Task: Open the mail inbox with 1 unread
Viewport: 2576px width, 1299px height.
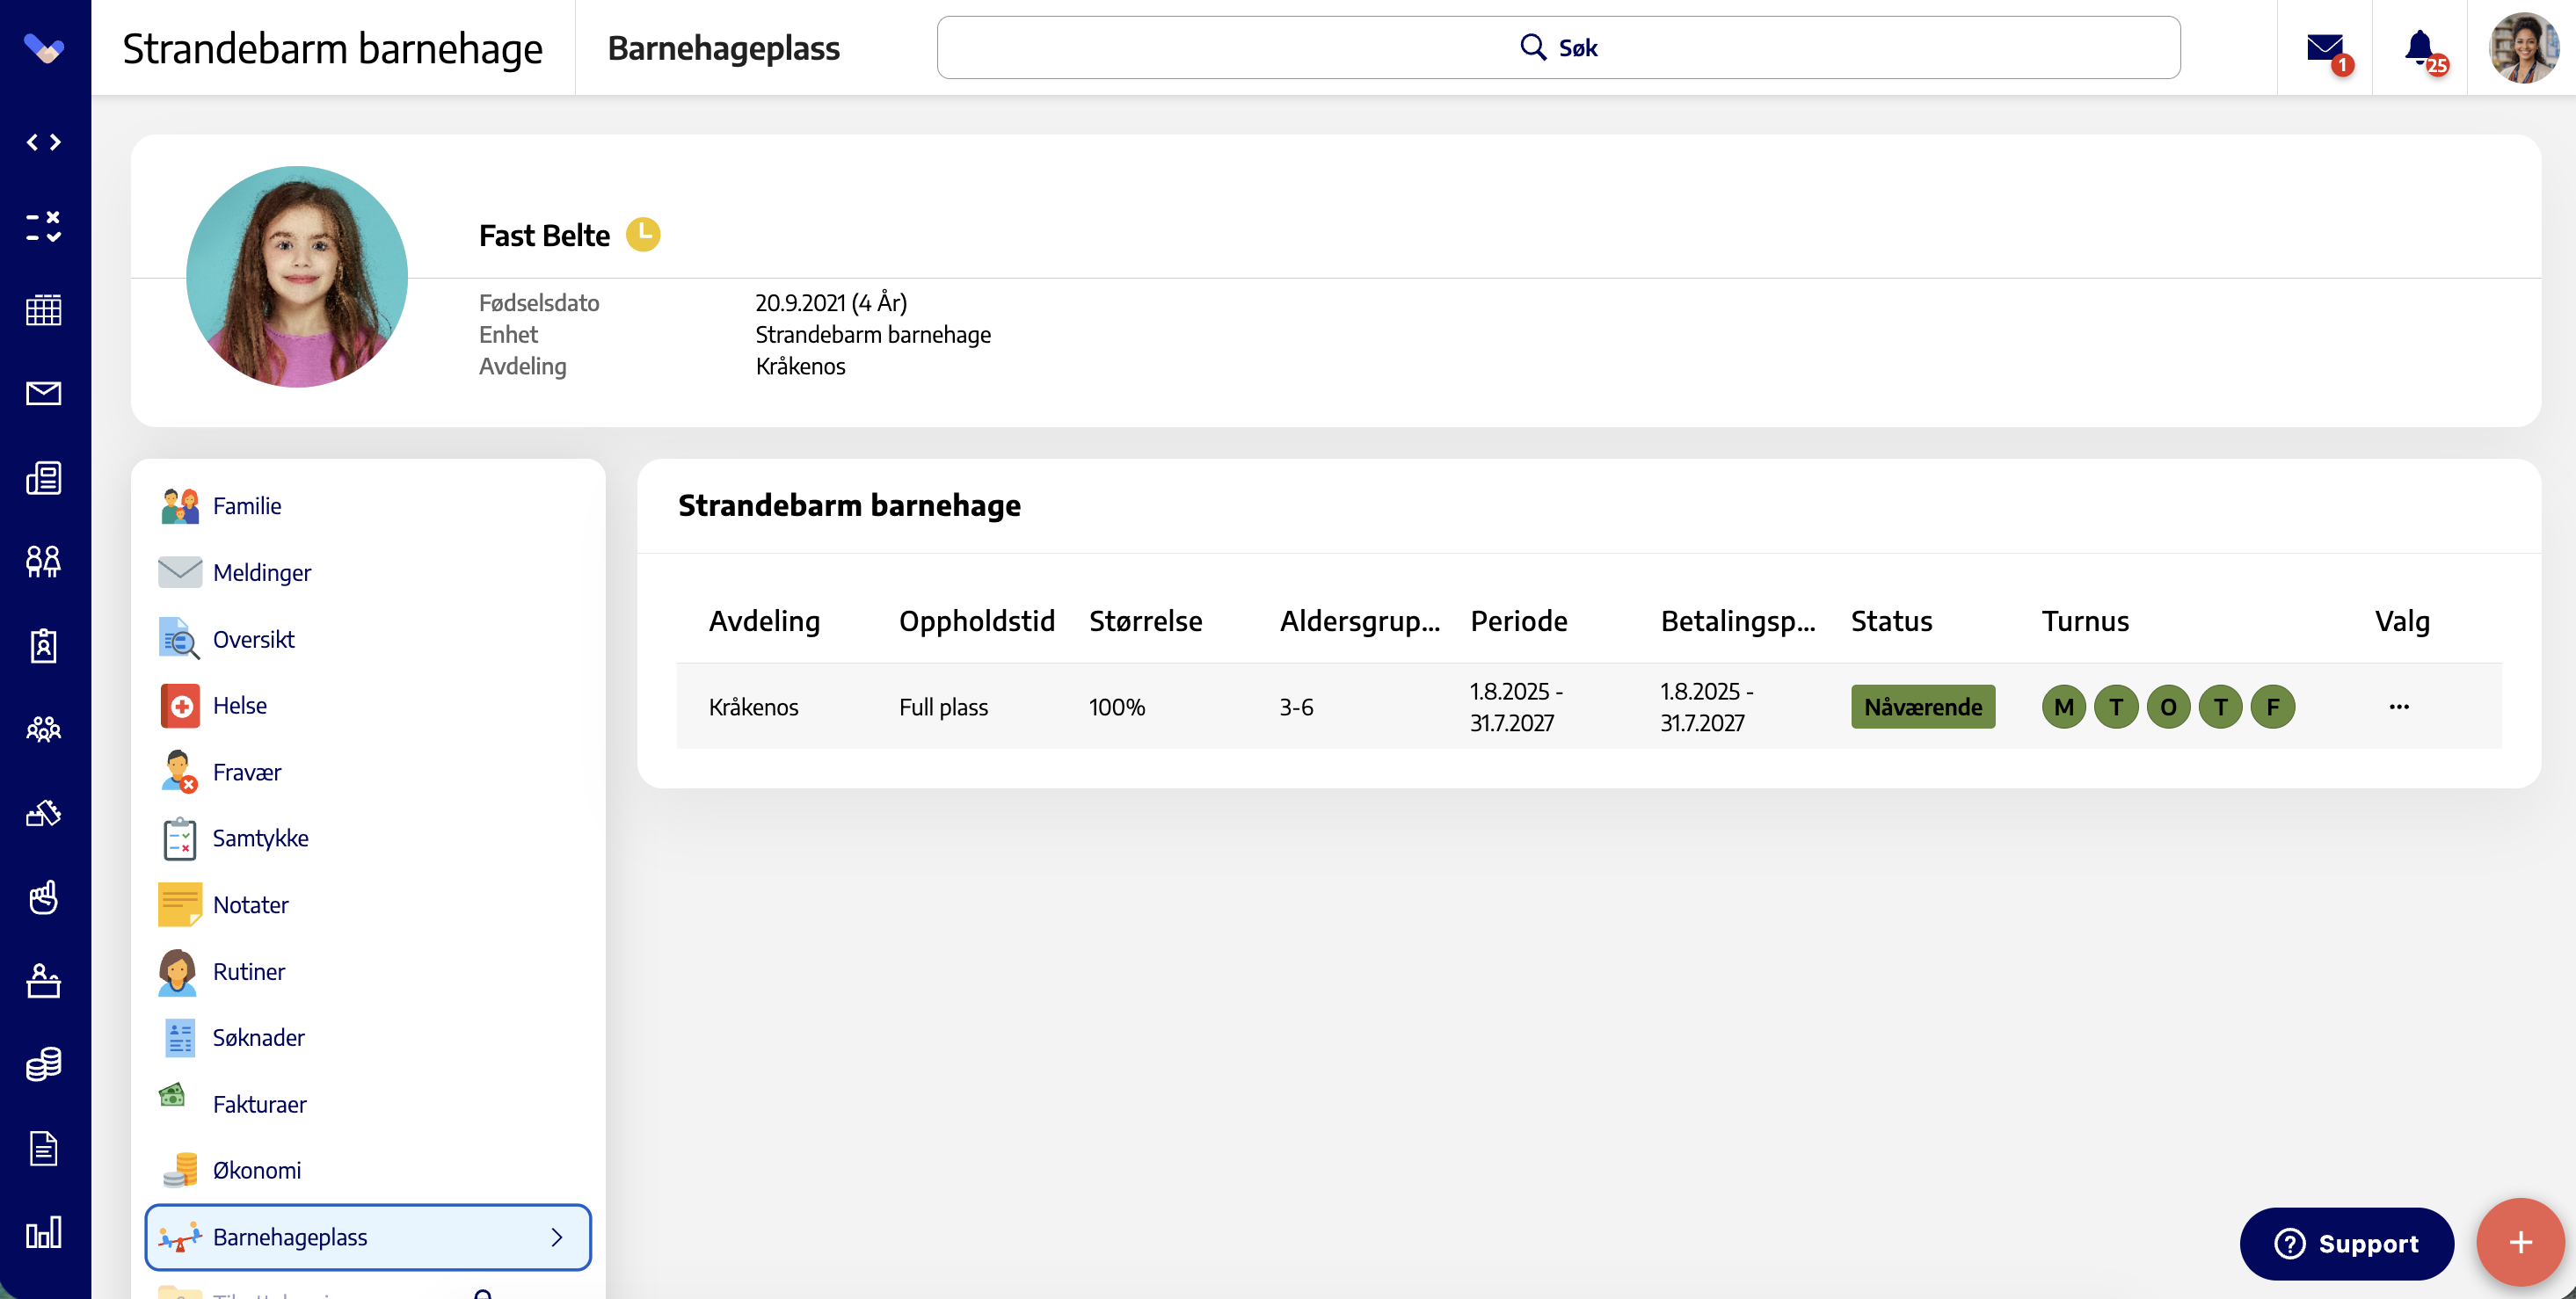Action: (2326, 49)
